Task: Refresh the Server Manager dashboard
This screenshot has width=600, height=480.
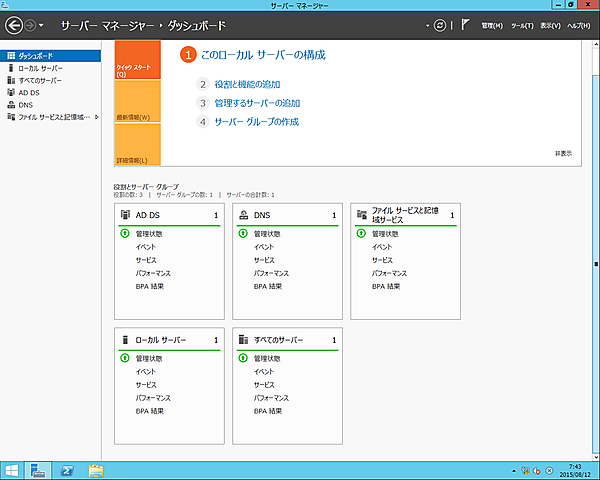Action: (440, 26)
